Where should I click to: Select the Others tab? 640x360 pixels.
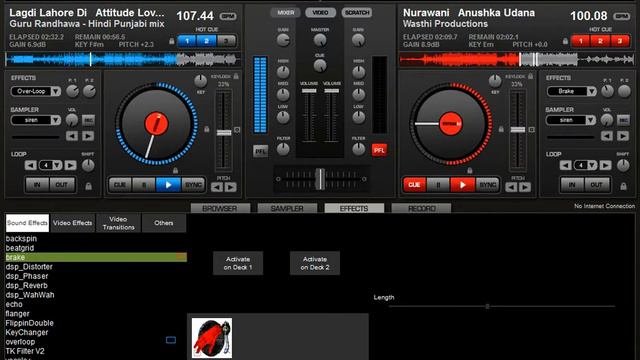[x=164, y=223]
